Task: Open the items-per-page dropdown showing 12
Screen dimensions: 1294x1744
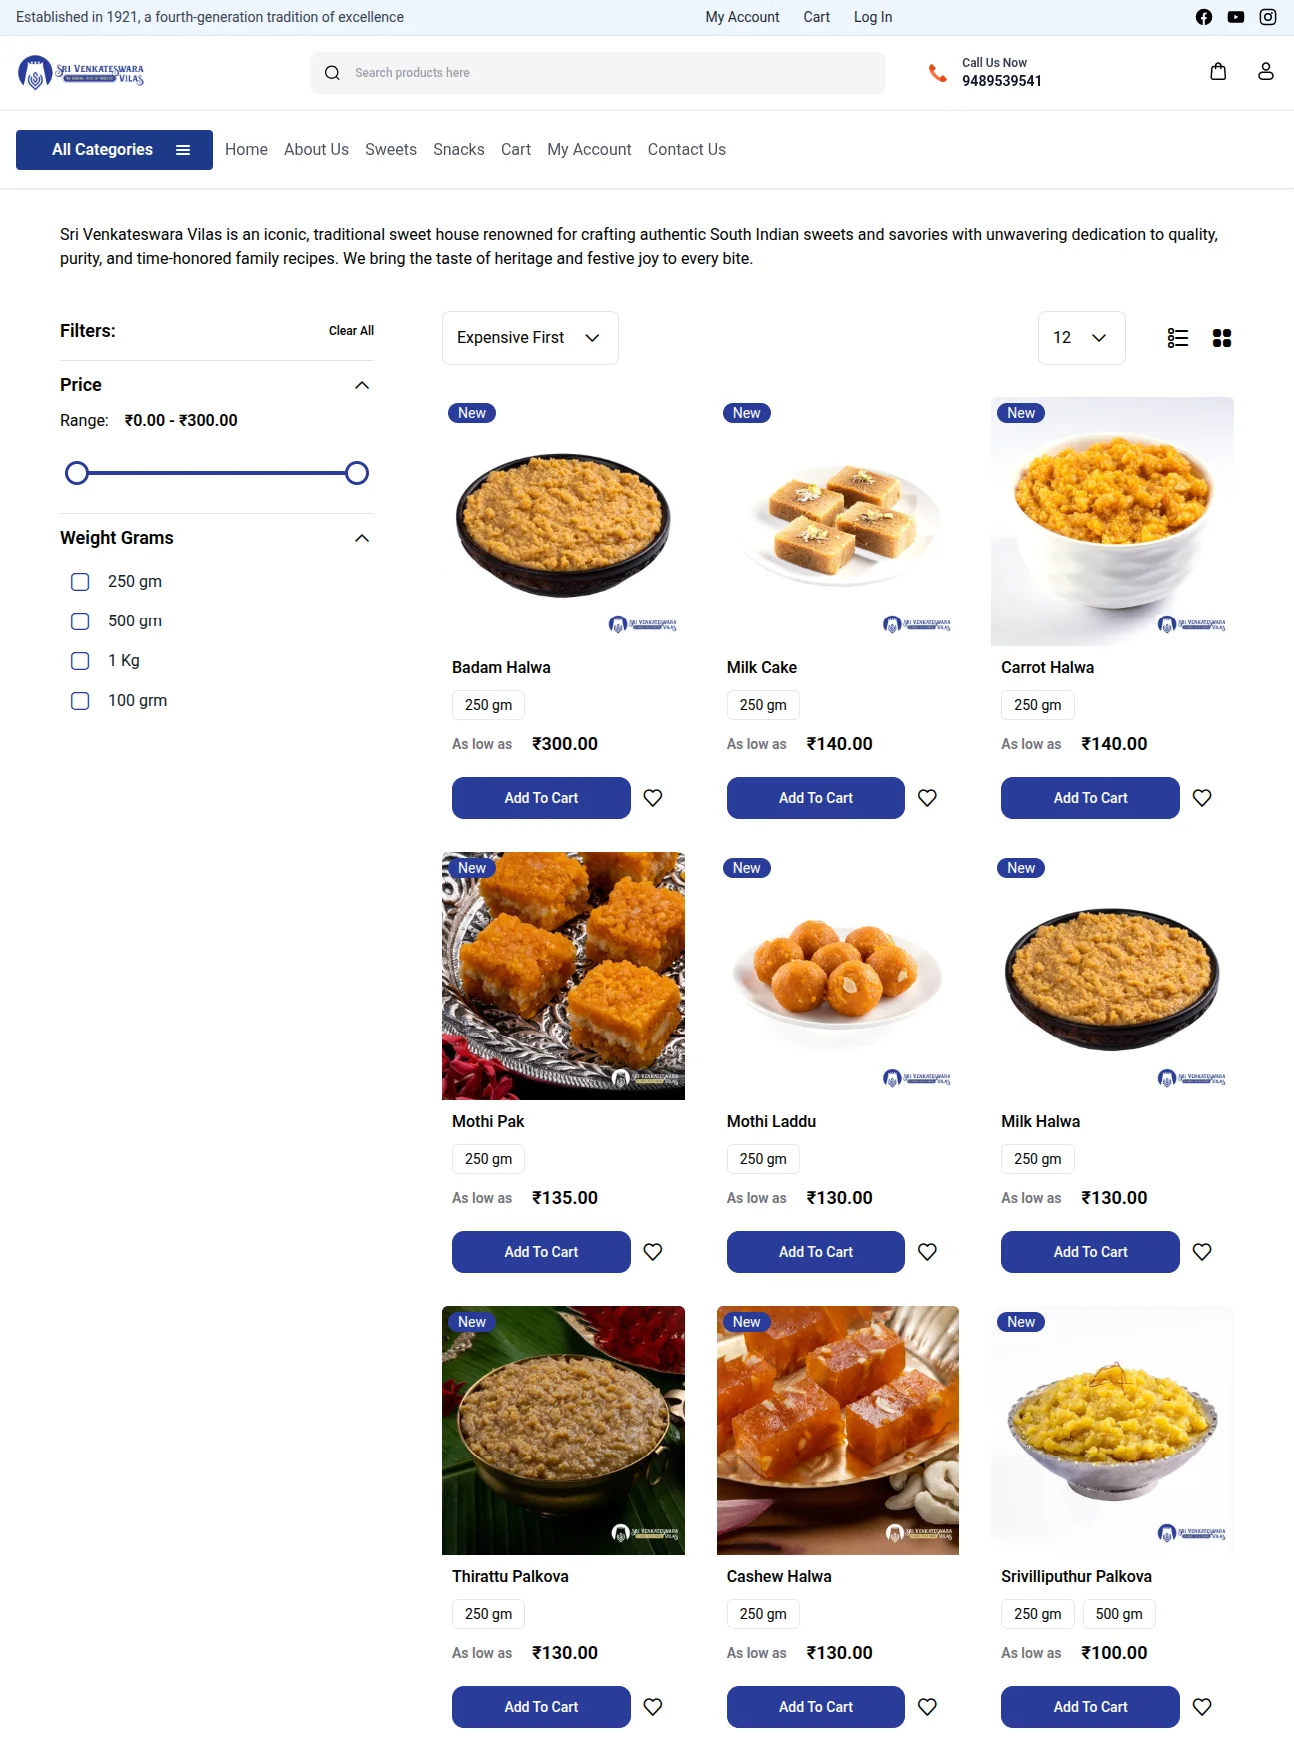Action: tap(1081, 338)
